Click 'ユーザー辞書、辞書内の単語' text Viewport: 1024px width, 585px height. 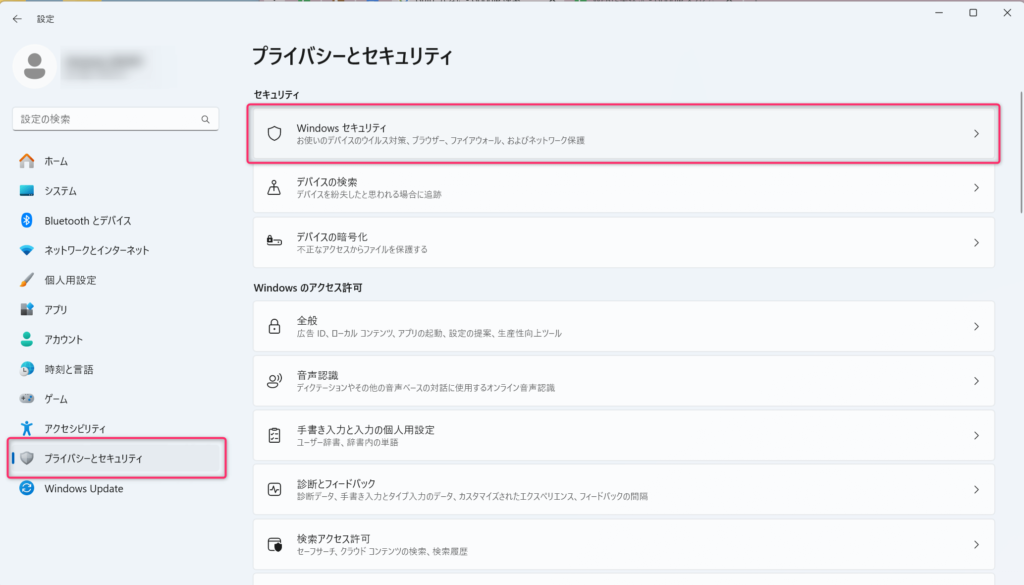tap(347, 443)
